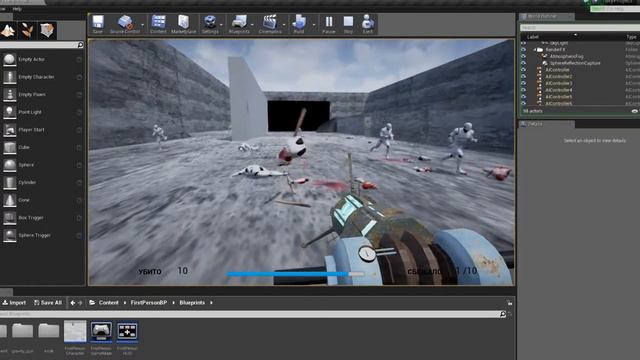Click the search magnifier in Place Actors panel
640x360 pixels.
(x=80, y=44)
